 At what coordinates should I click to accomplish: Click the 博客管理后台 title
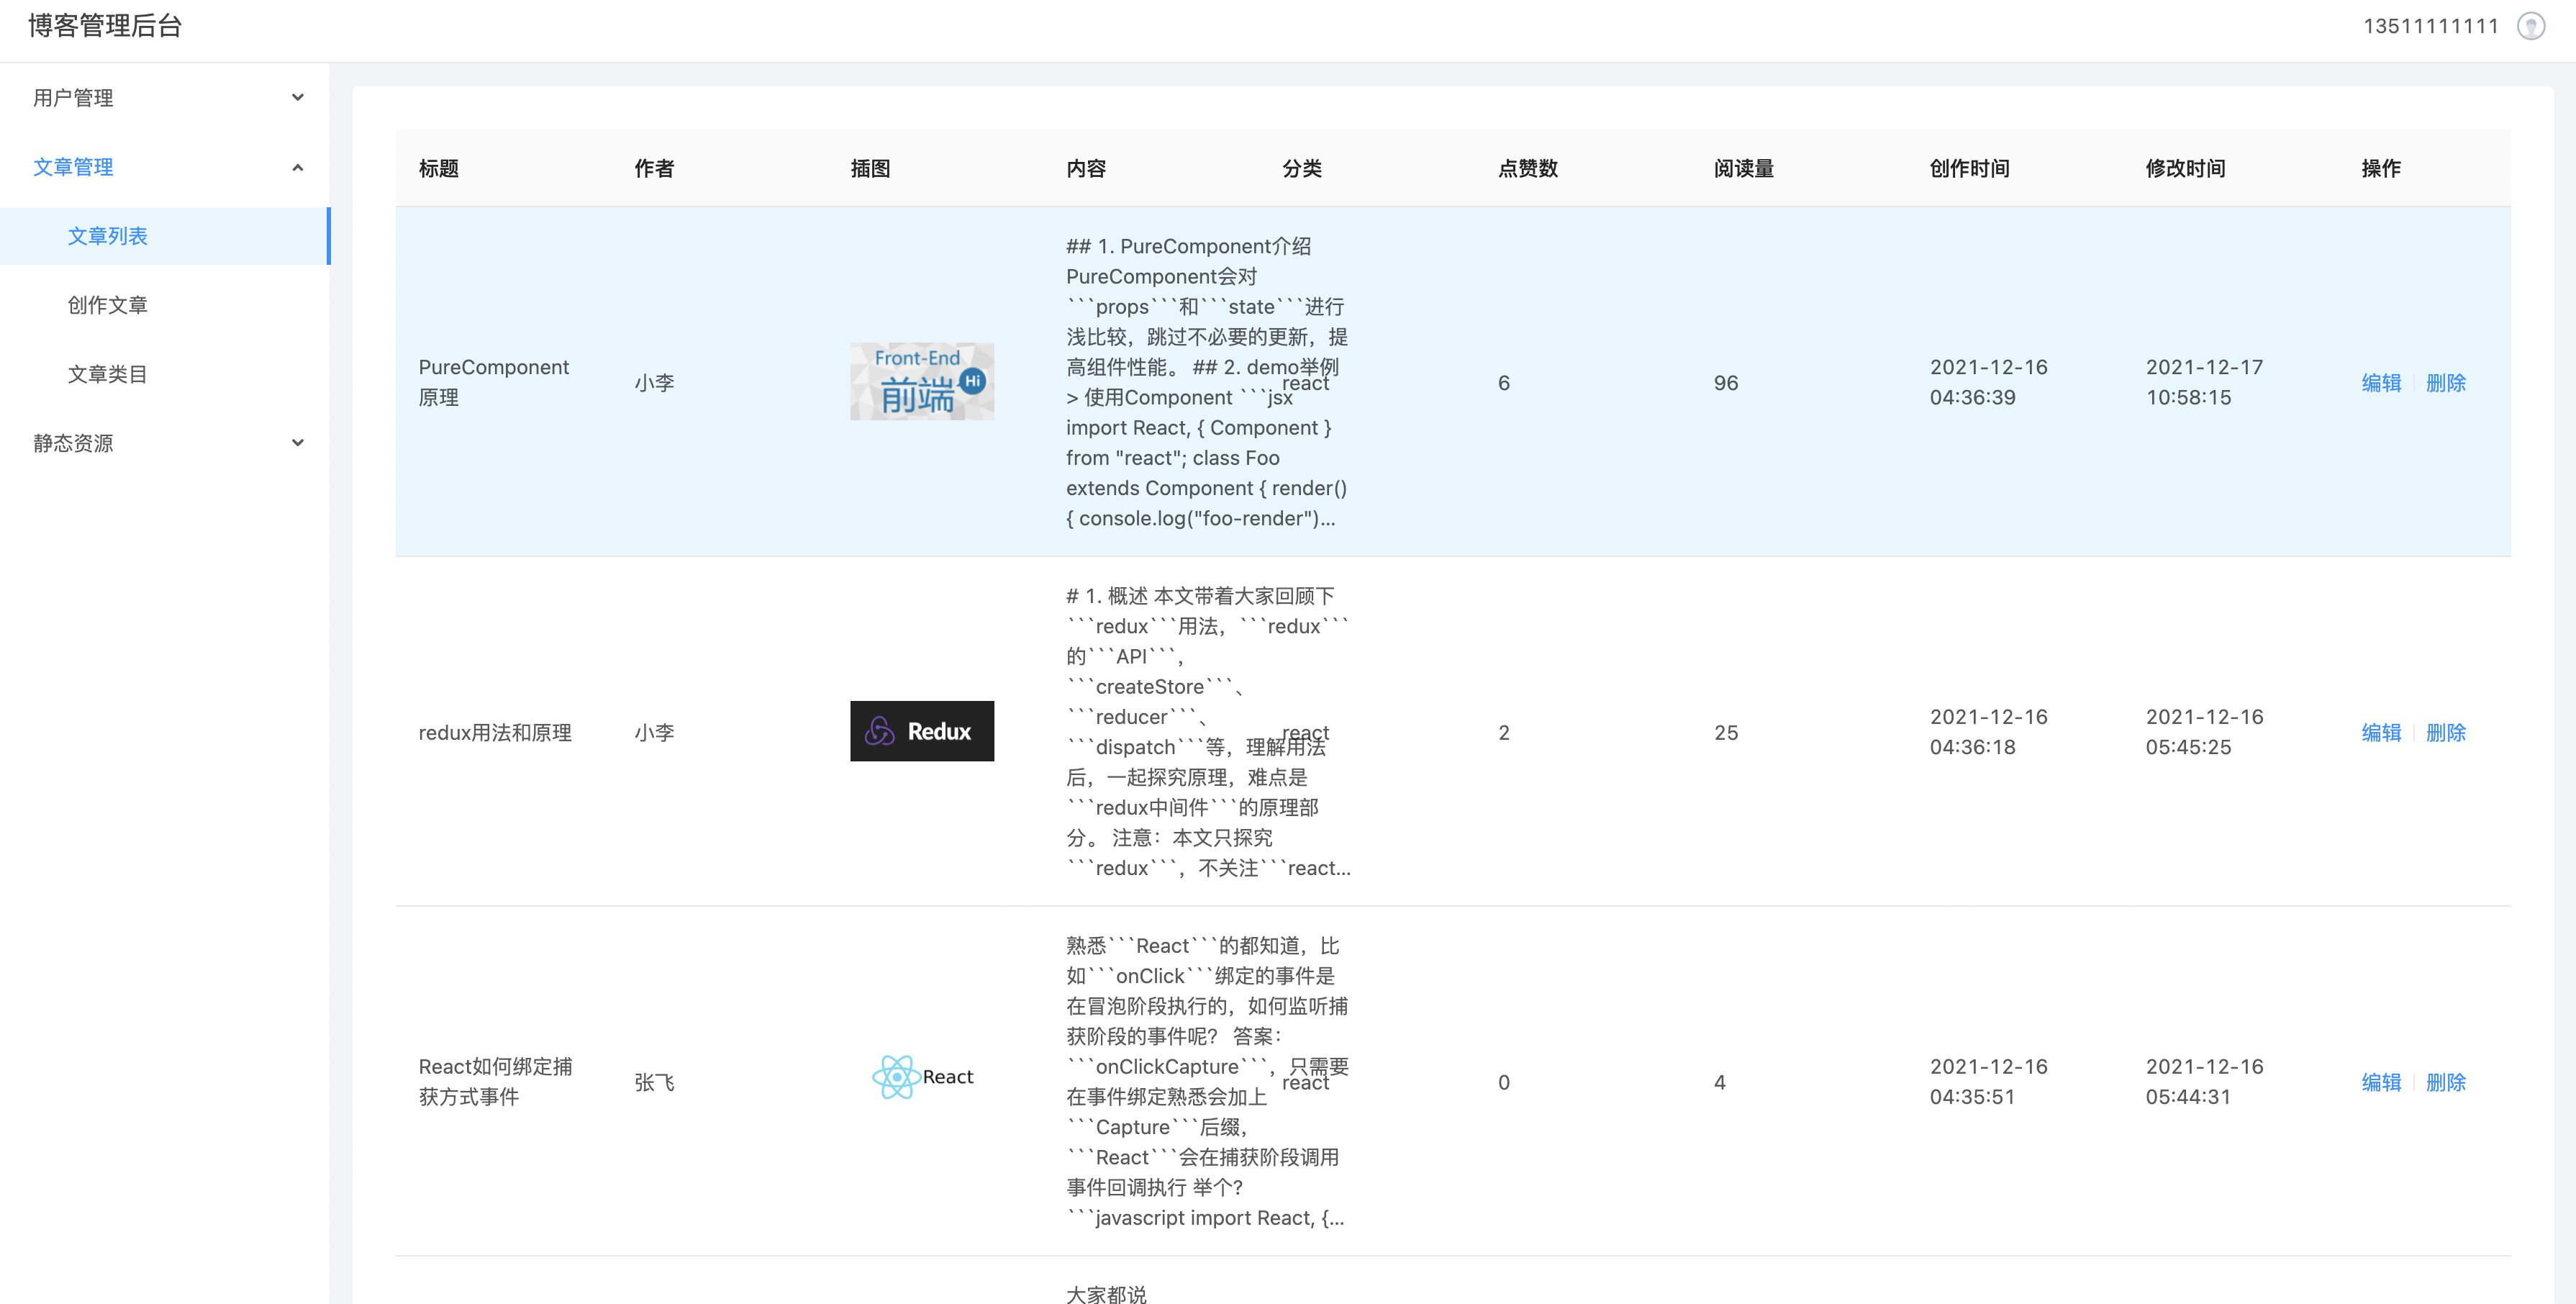click(x=105, y=26)
